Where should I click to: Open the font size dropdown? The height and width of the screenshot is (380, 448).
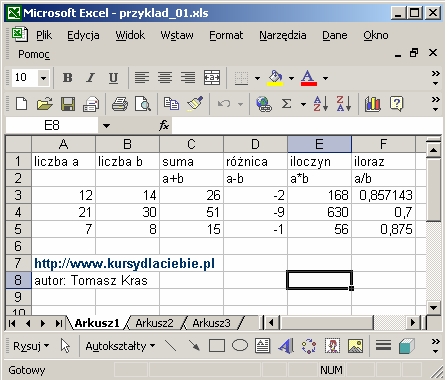click(43, 78)
